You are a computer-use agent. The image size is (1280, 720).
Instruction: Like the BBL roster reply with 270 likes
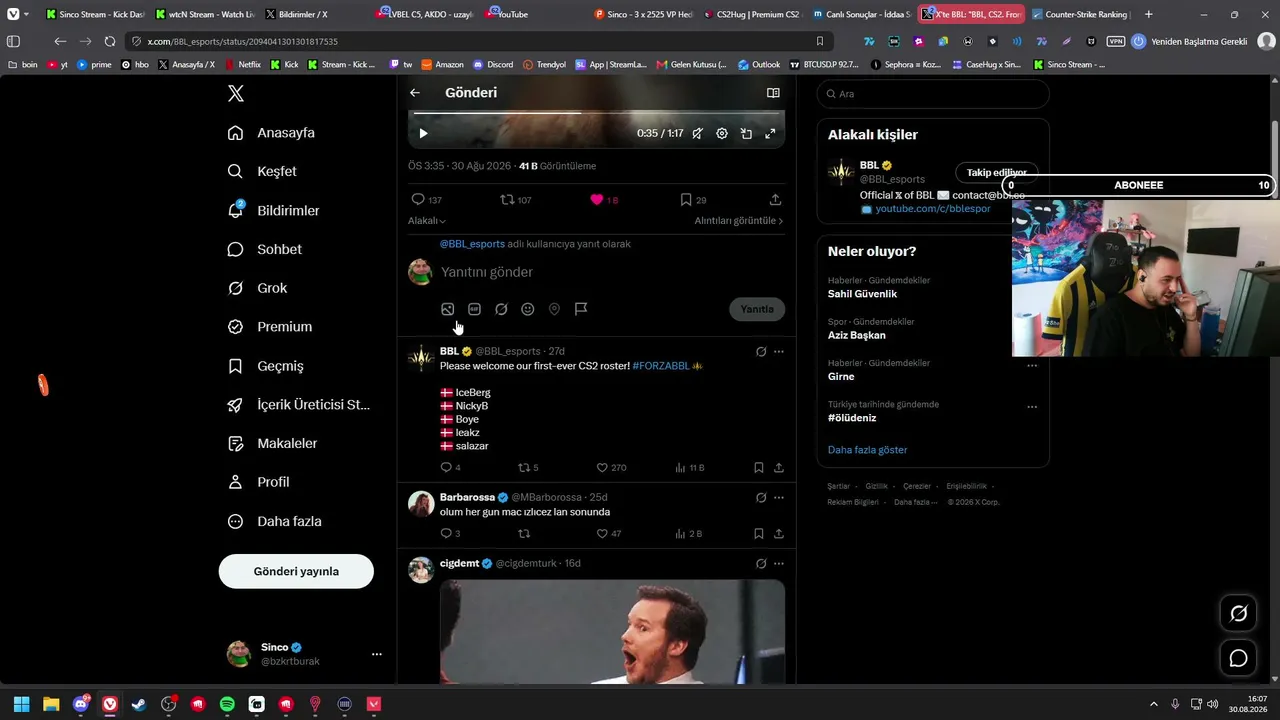(x=611, y=467)
